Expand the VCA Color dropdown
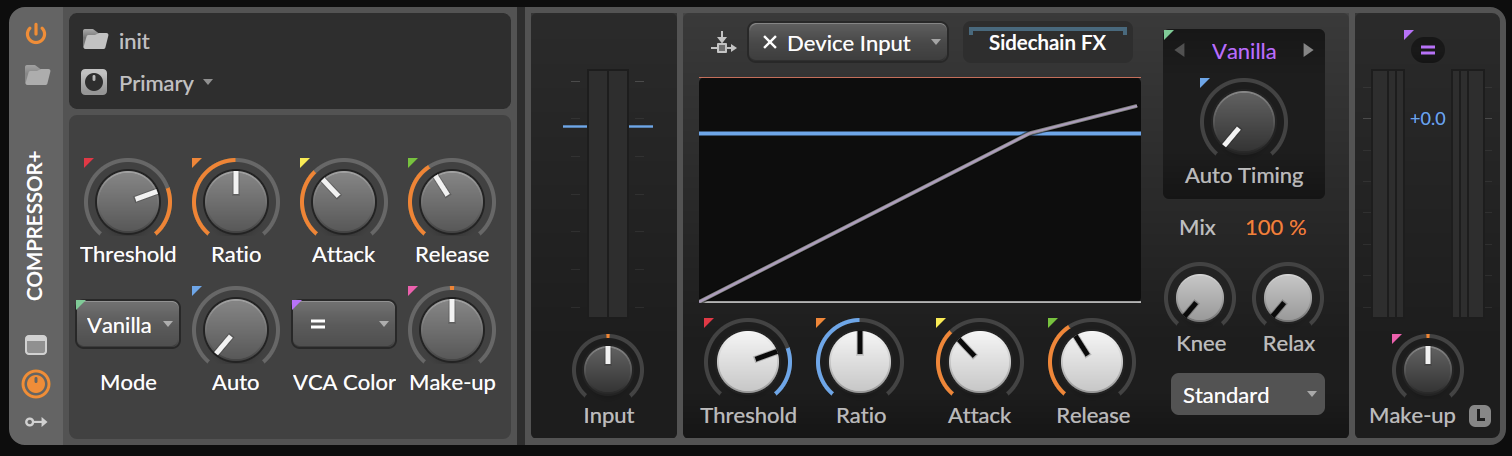 (x=343, y=325)
